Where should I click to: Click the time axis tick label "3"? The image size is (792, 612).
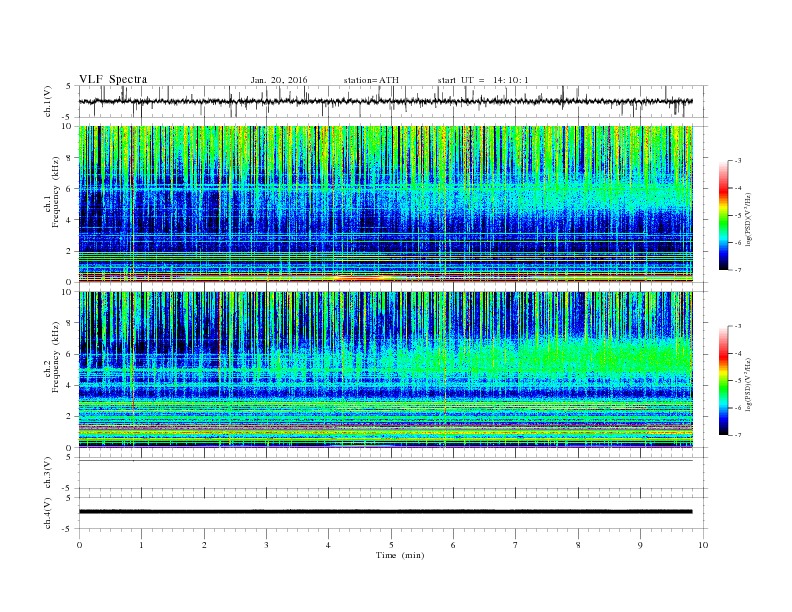[x=267, y=545]
